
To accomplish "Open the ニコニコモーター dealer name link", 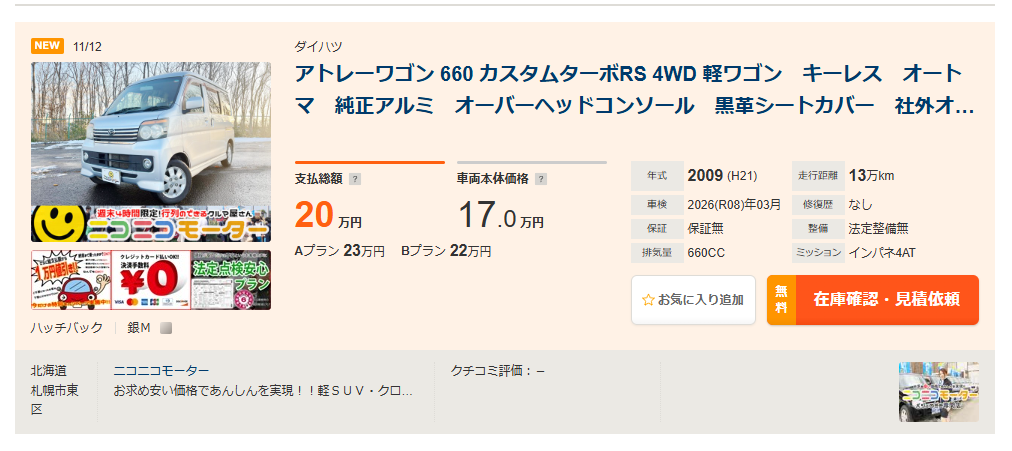I will click(x=161, y=371).
